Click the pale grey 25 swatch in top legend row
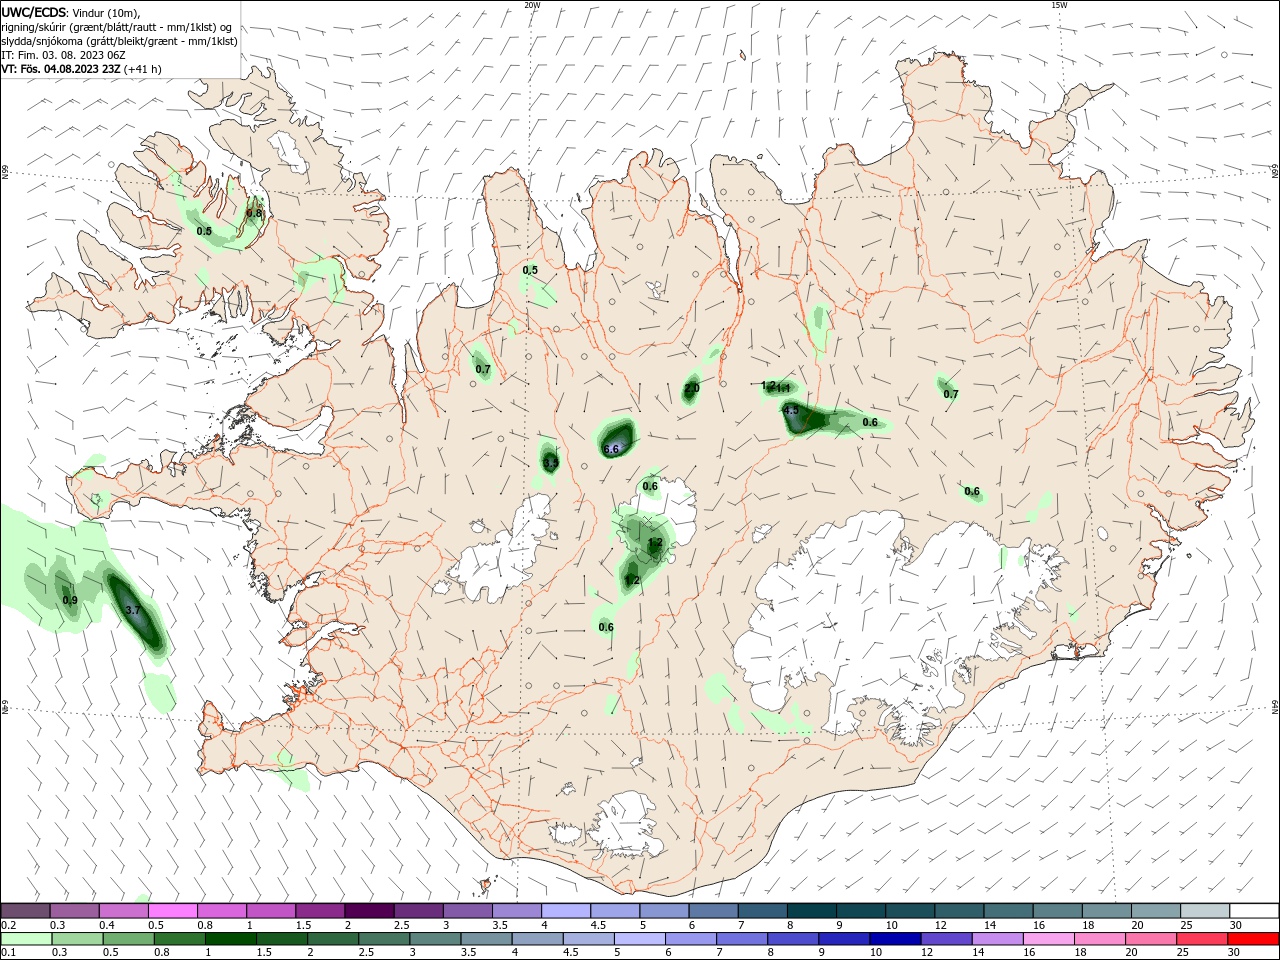This screenshot has width=1280, height=960. click(1205, 911)
